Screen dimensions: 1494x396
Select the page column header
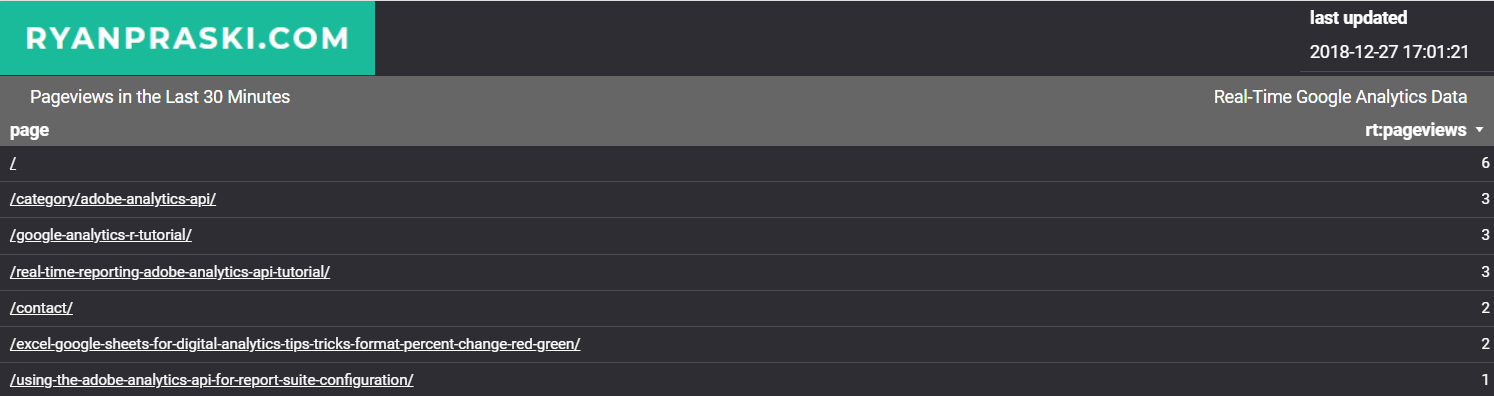tap(29, 130)
